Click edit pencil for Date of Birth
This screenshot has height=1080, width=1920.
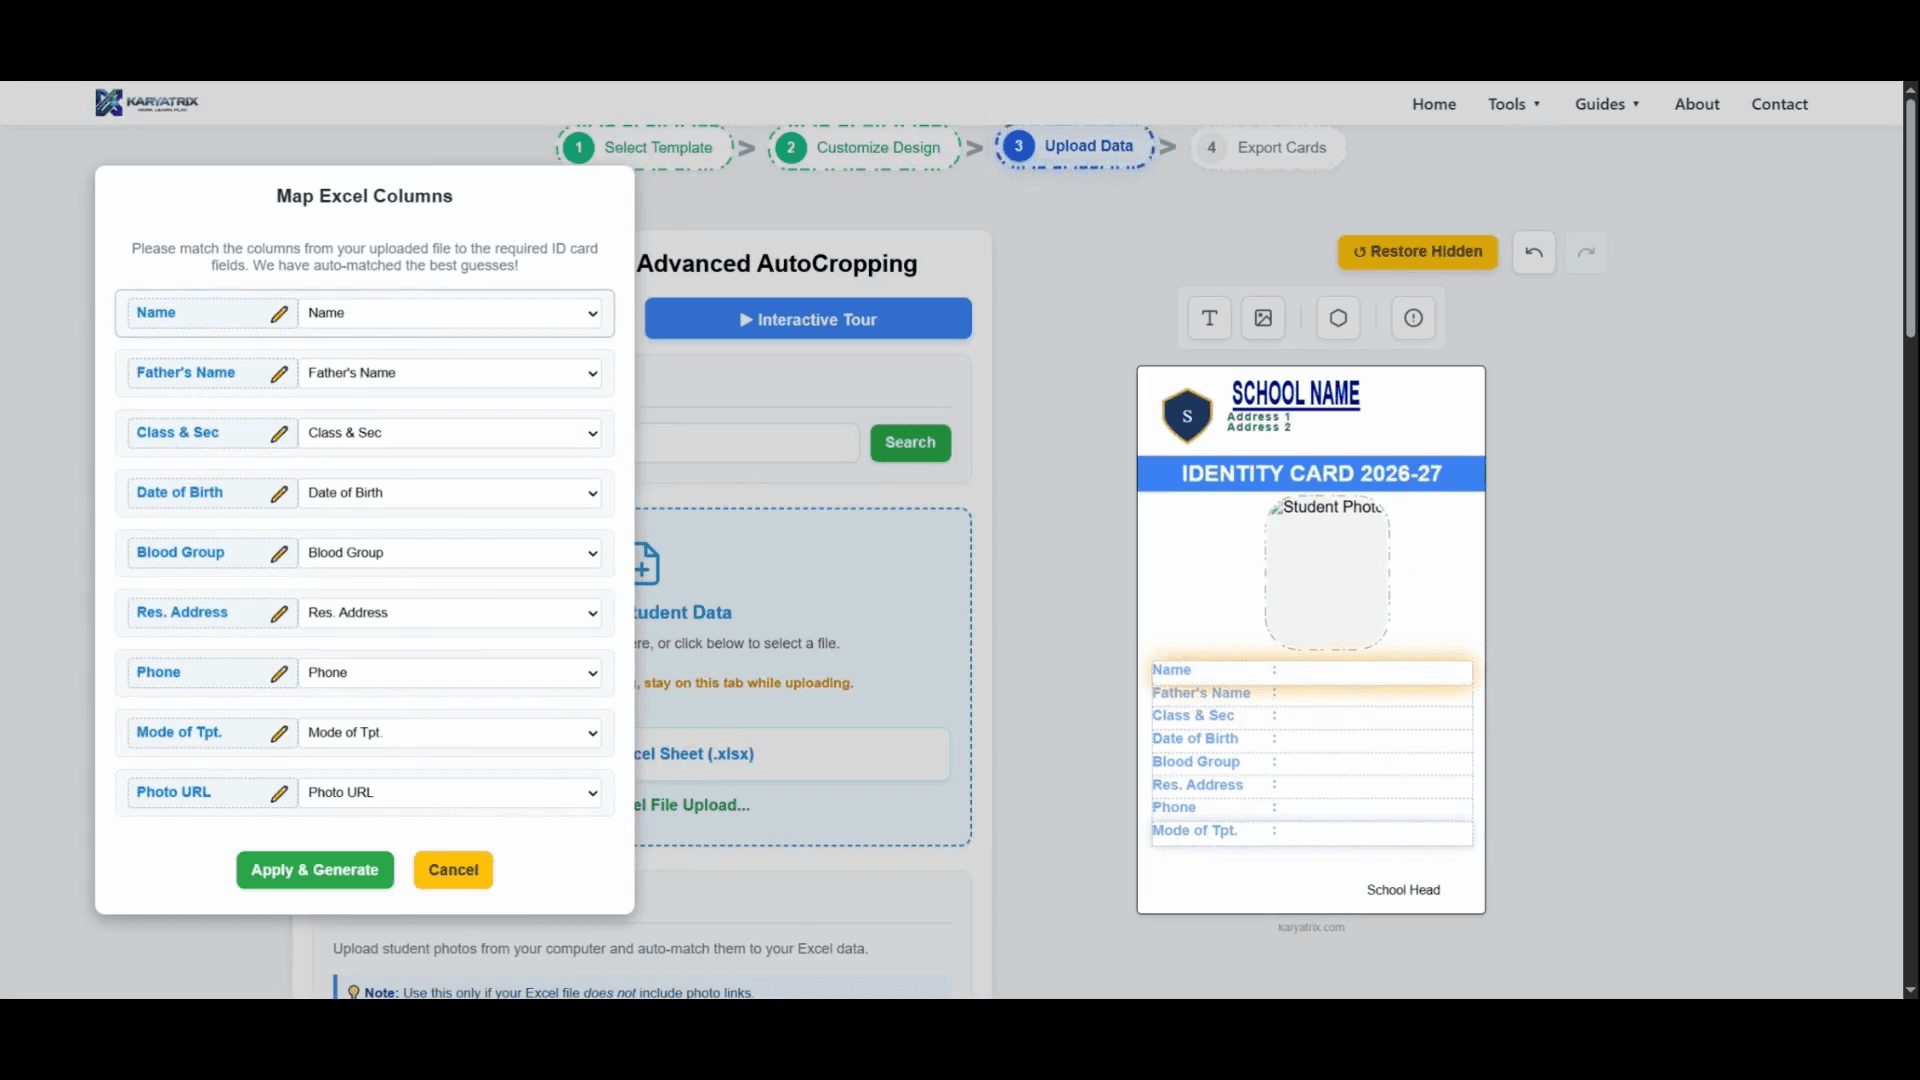tap(279, 494)
